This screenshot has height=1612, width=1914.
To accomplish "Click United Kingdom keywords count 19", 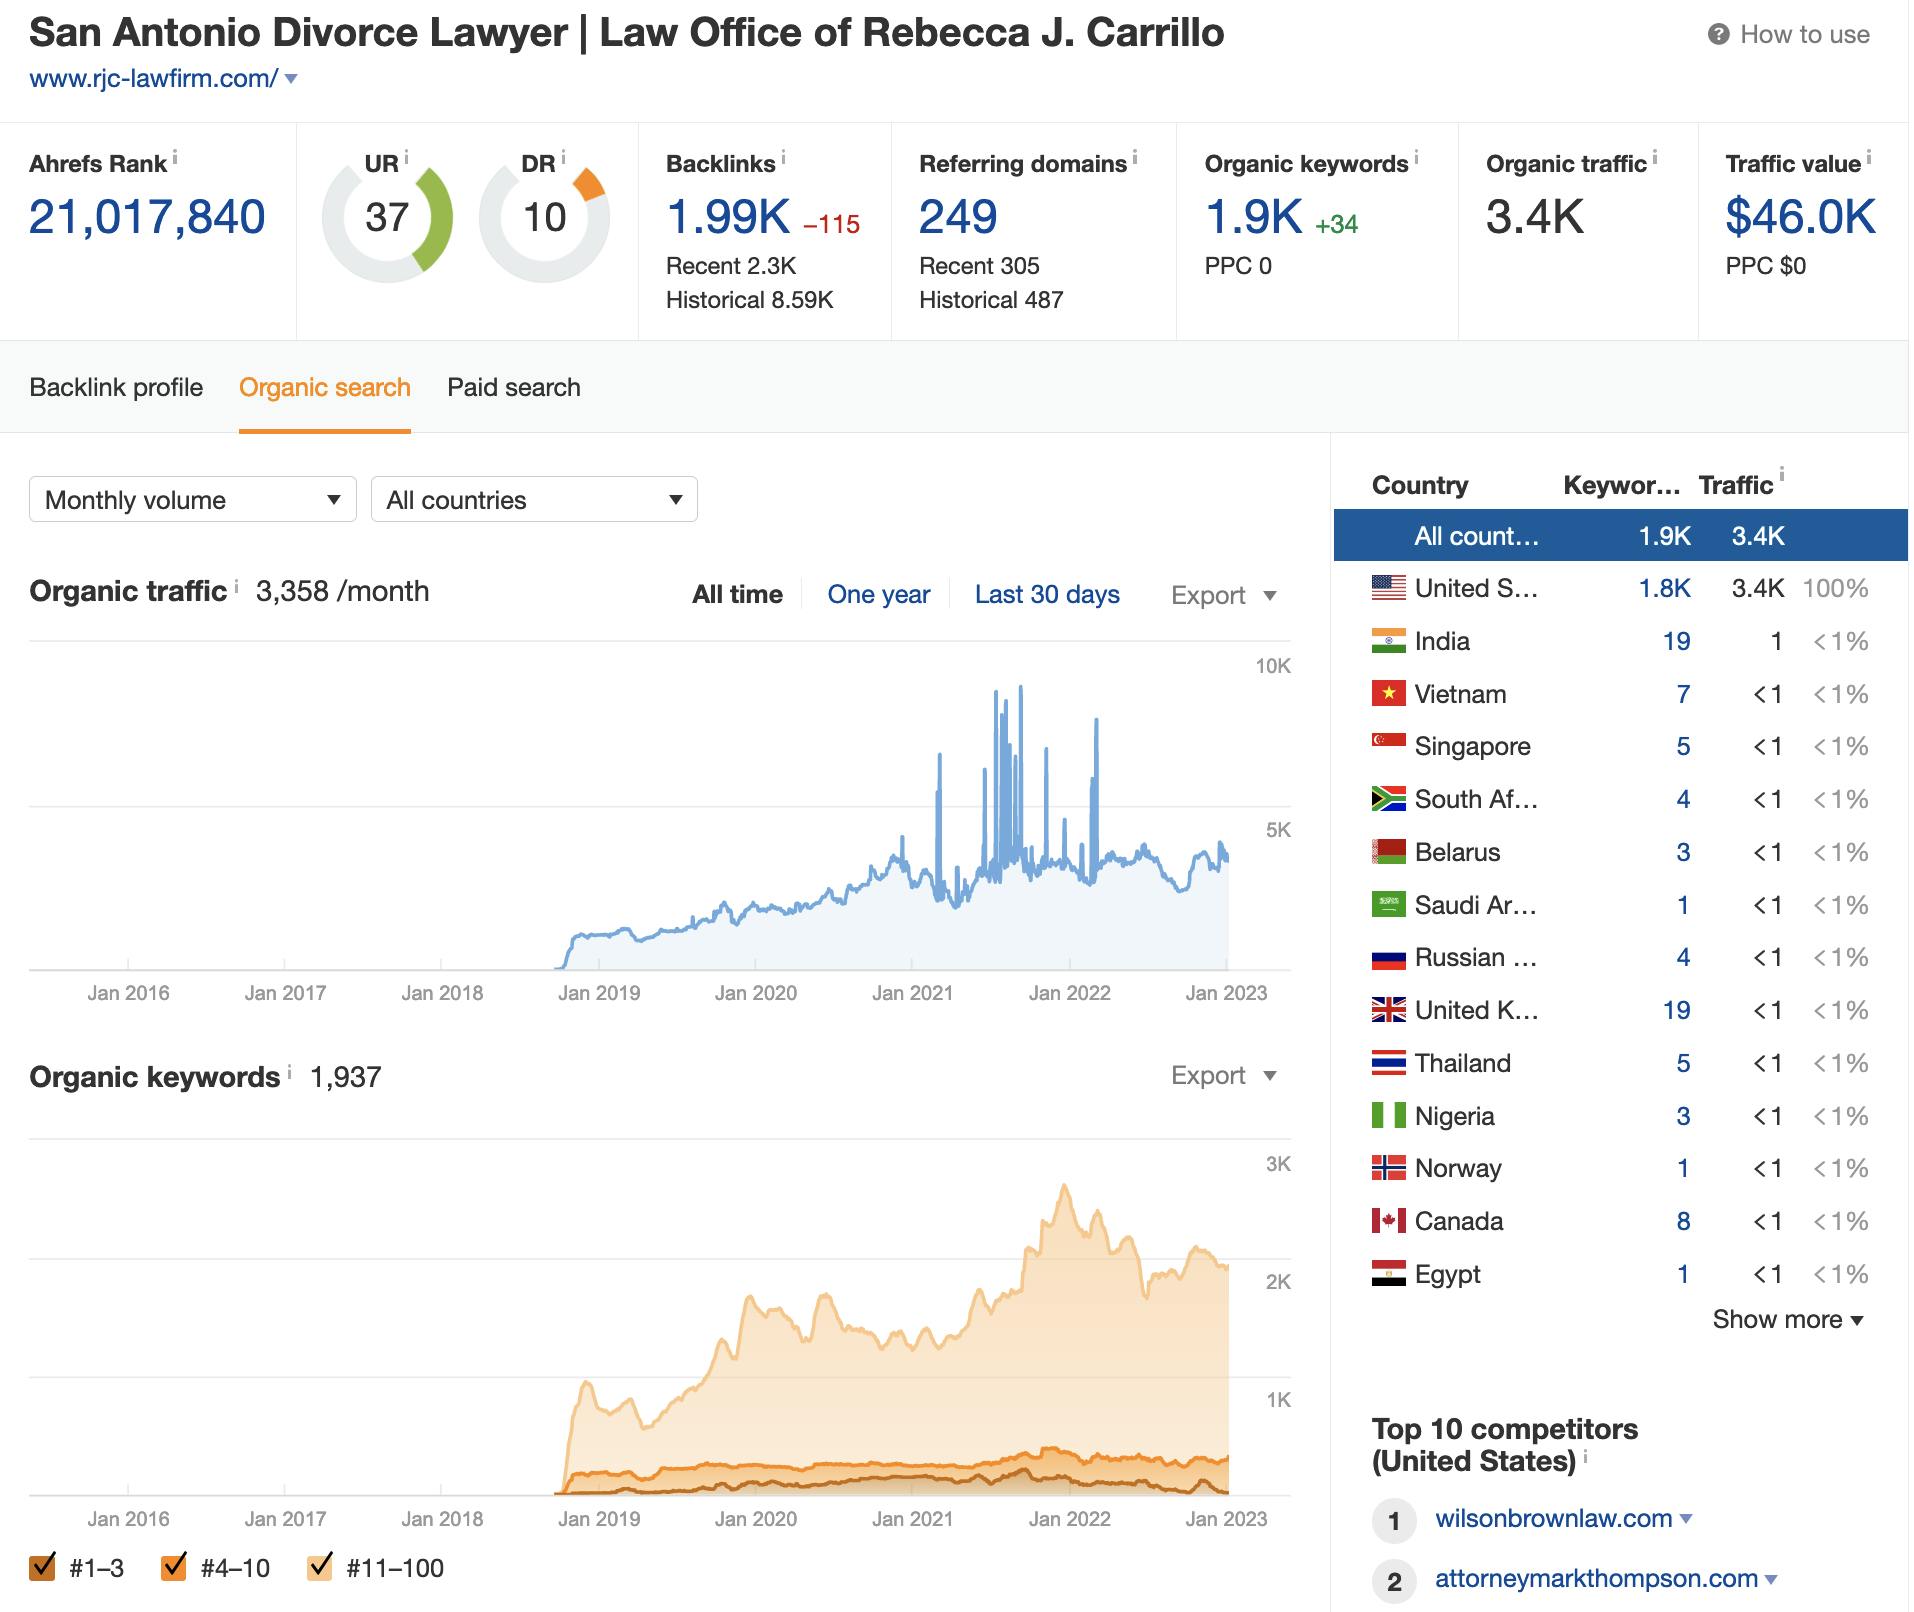I will pyautogui.click(x=1677, y=1010).
